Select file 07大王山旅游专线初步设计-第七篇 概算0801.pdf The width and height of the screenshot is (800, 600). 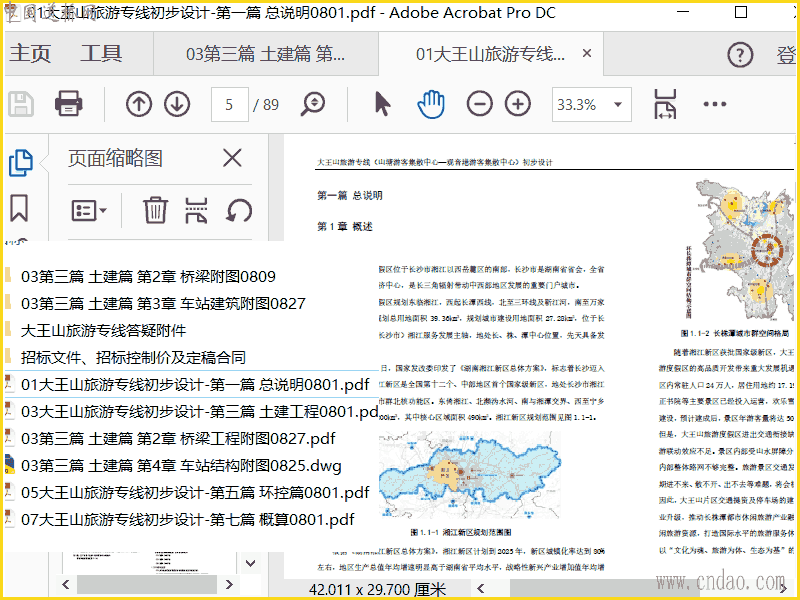(187, 520)
